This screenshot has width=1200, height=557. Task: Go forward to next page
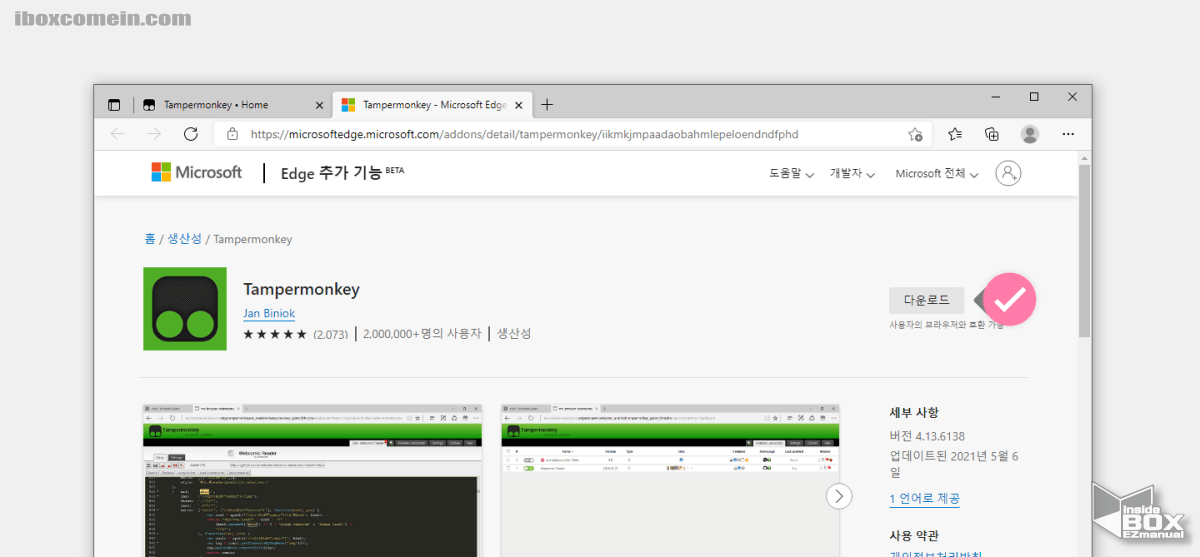pyautogui.click(x=153, y=134)
